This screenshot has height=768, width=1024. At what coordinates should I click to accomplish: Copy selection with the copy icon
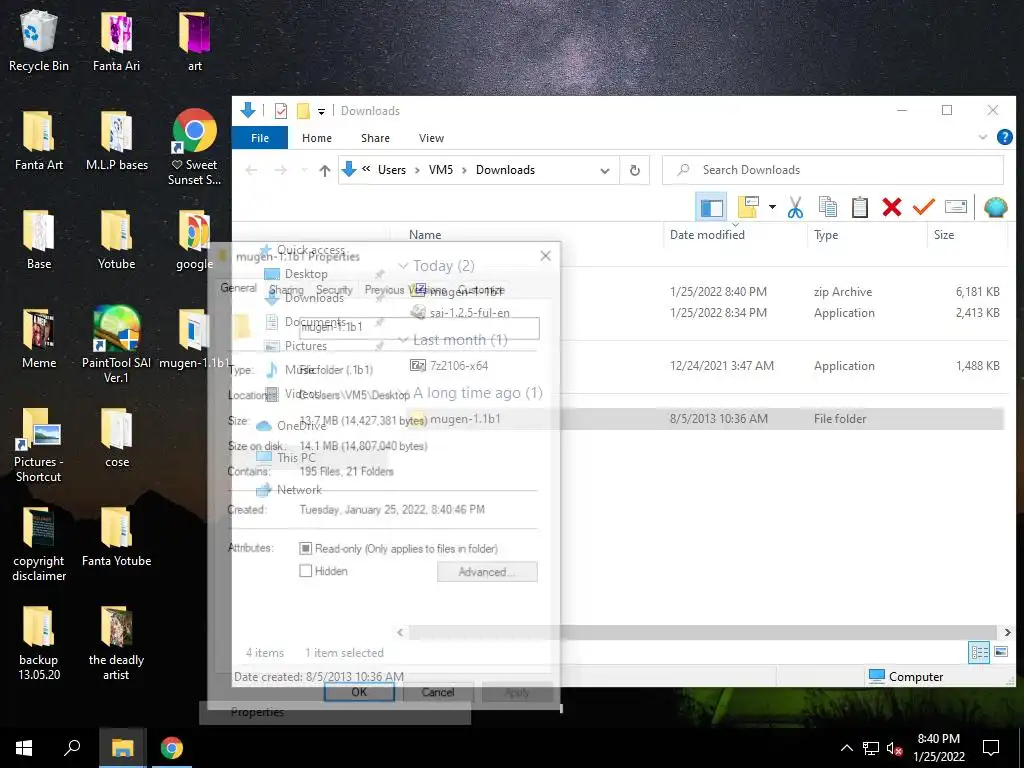827,207
